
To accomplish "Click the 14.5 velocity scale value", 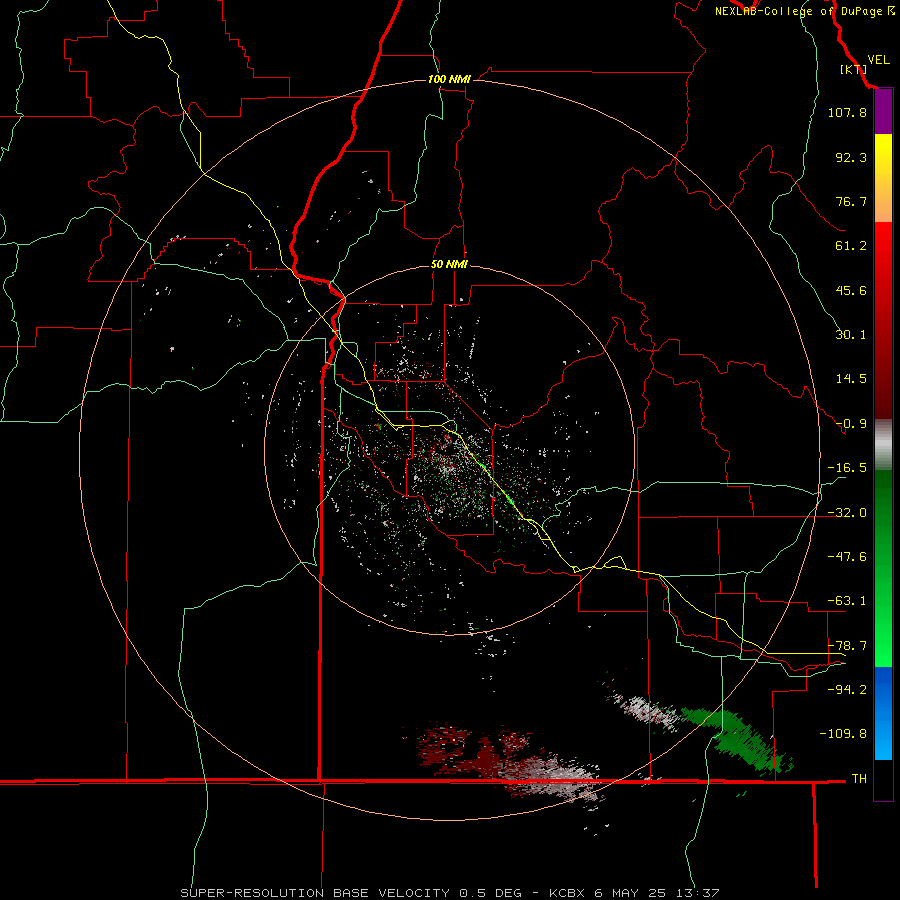I will tap(851, 379).
